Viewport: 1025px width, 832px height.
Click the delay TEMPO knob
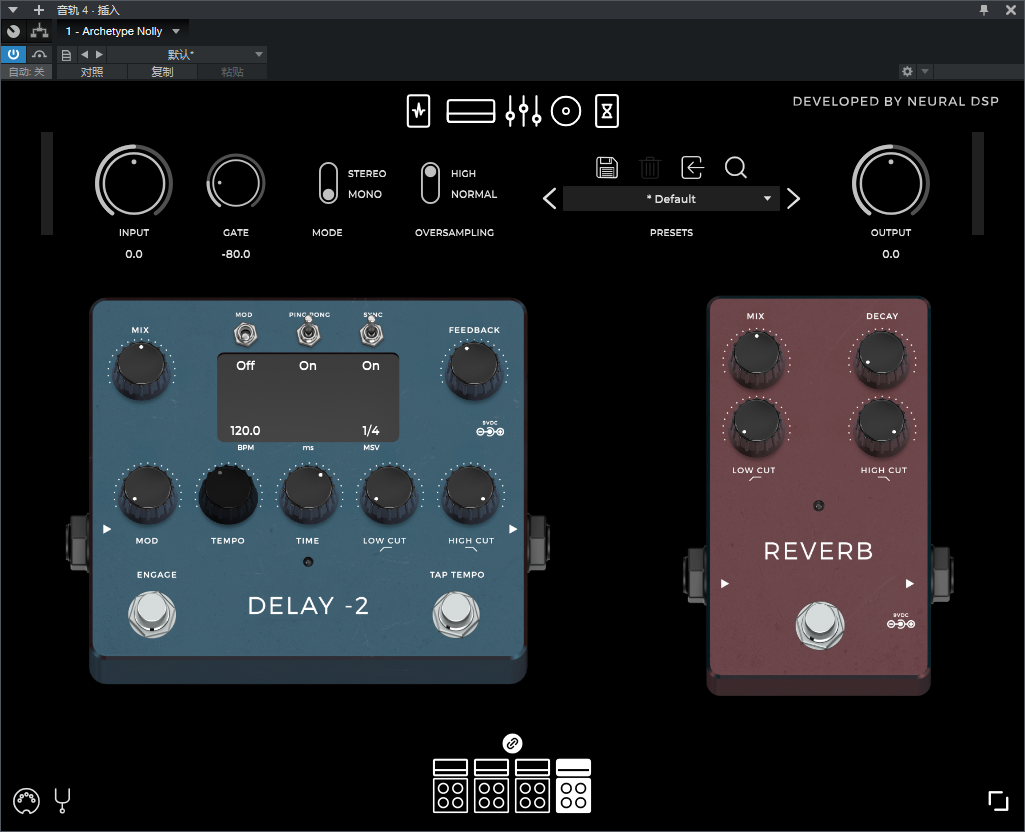pos(227,494)
